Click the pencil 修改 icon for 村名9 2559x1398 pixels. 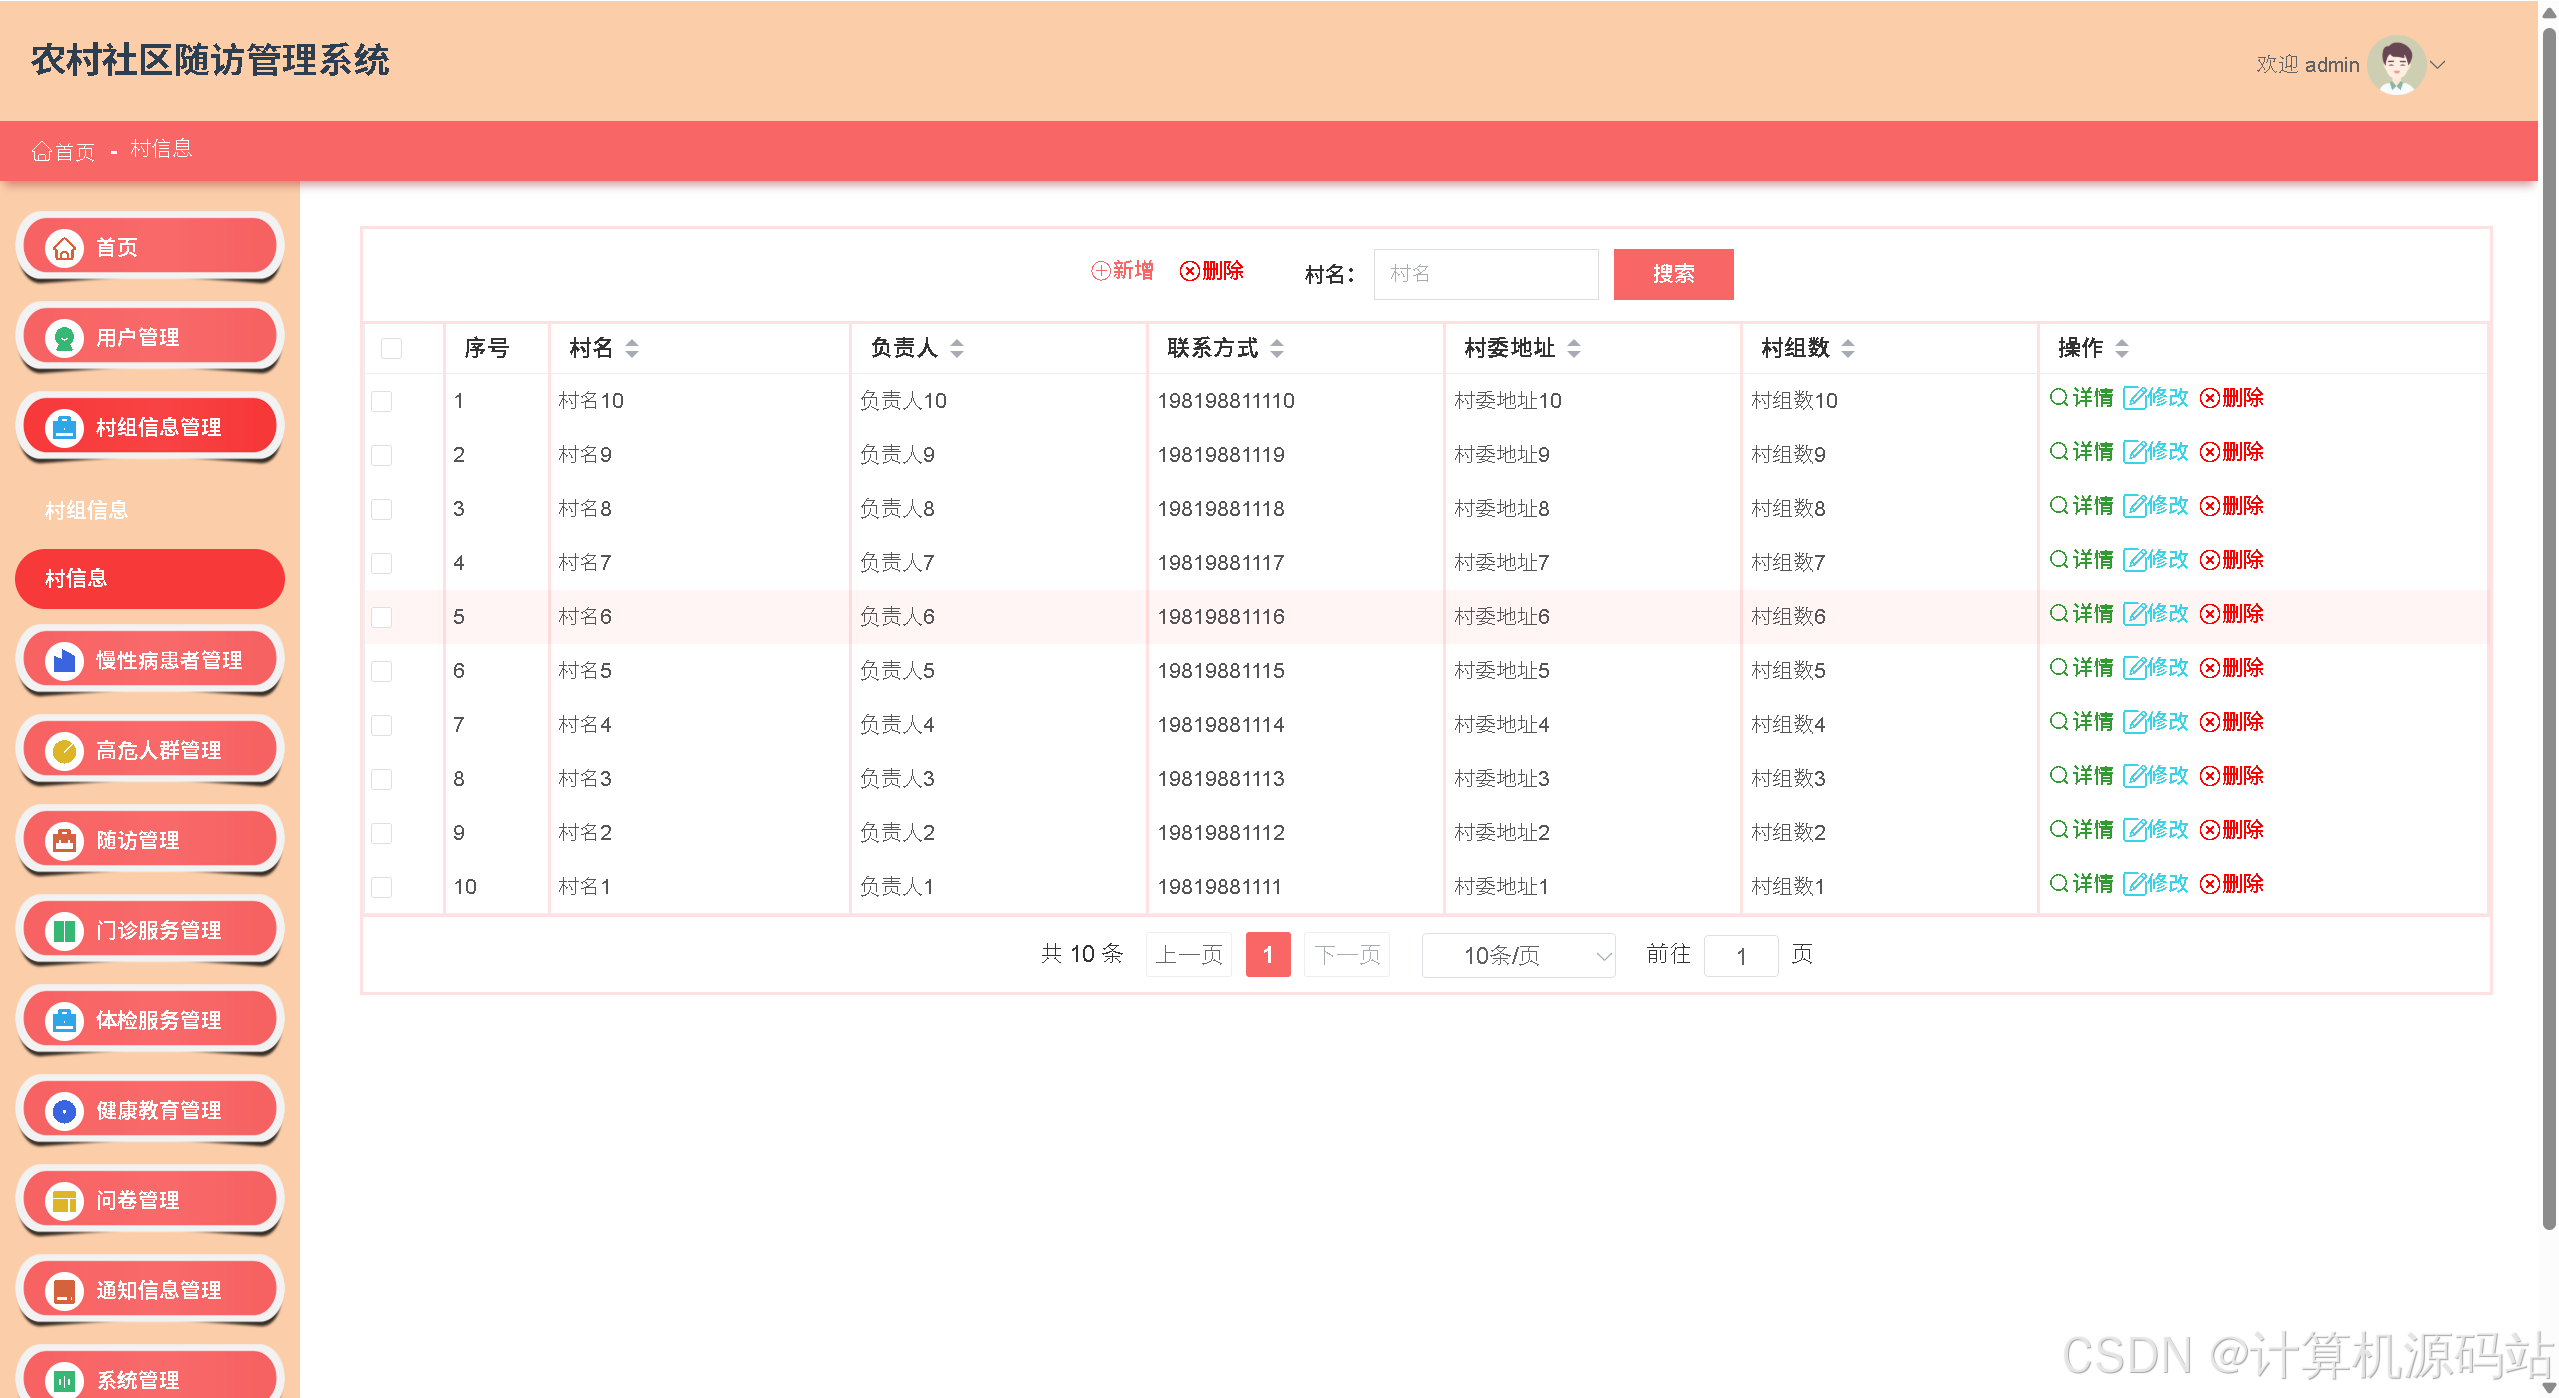tap(2134, 452)
